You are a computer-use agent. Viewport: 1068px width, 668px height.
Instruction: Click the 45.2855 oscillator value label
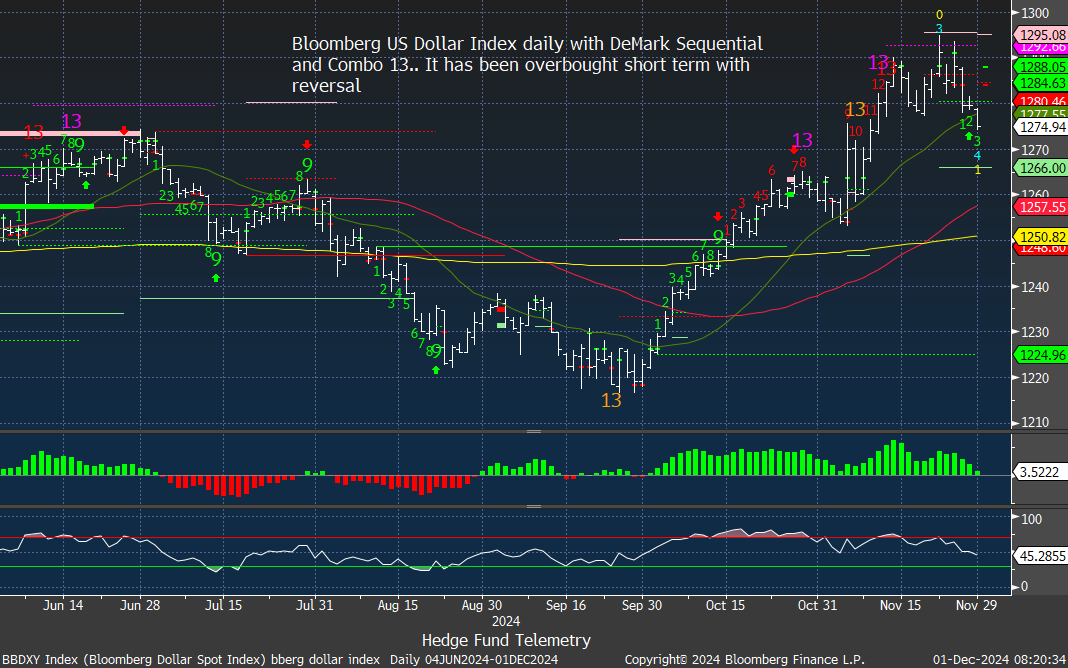coord(1041,556)
